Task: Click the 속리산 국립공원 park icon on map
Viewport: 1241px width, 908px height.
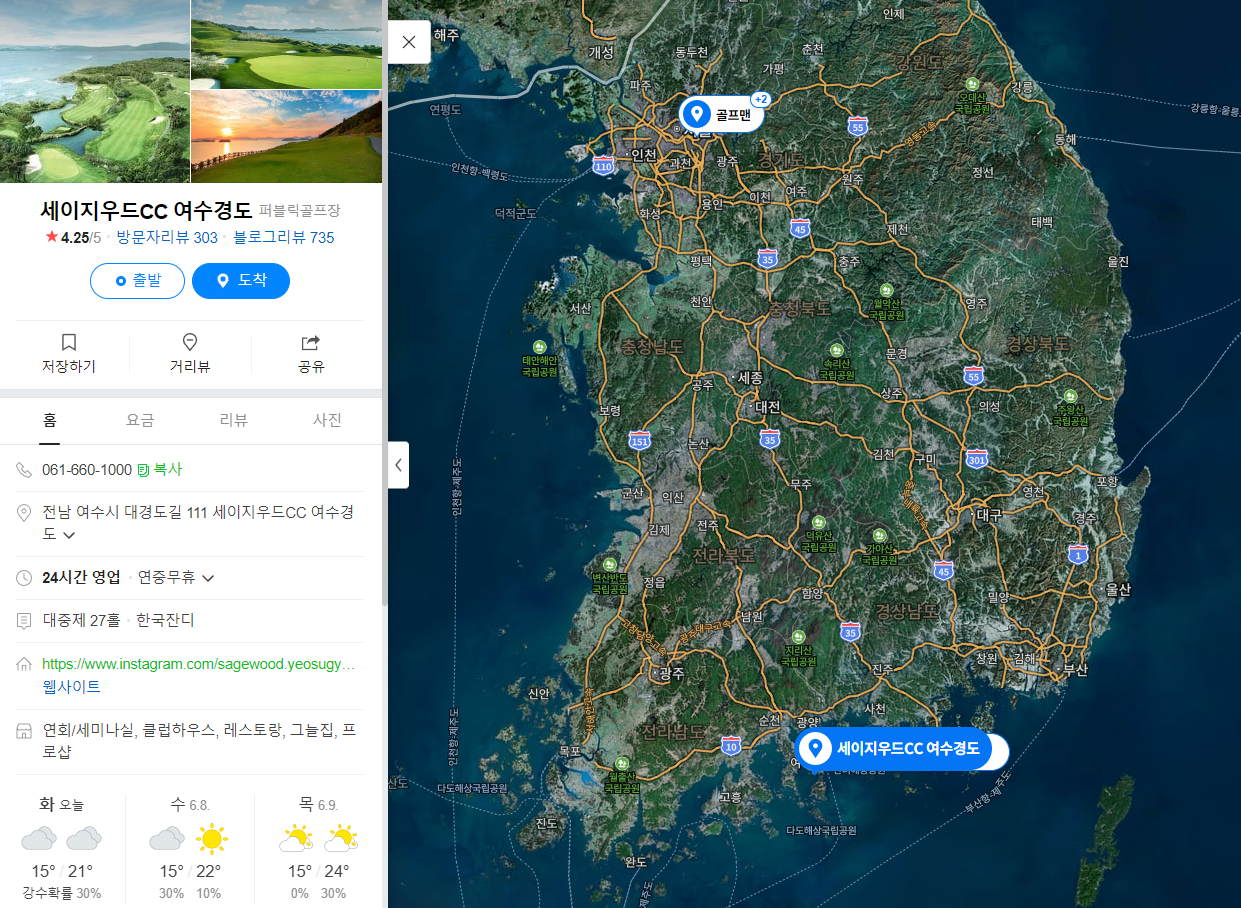Action: point(835,350)
